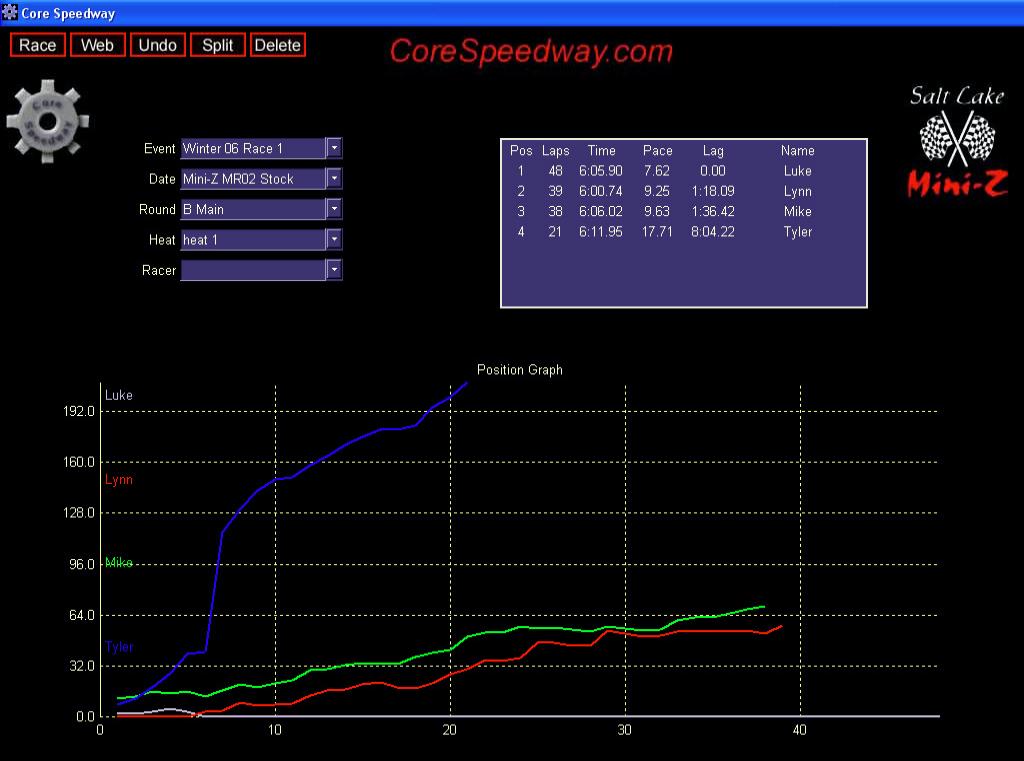Open the CoreSpeedway.com link

tap(531, 52)
